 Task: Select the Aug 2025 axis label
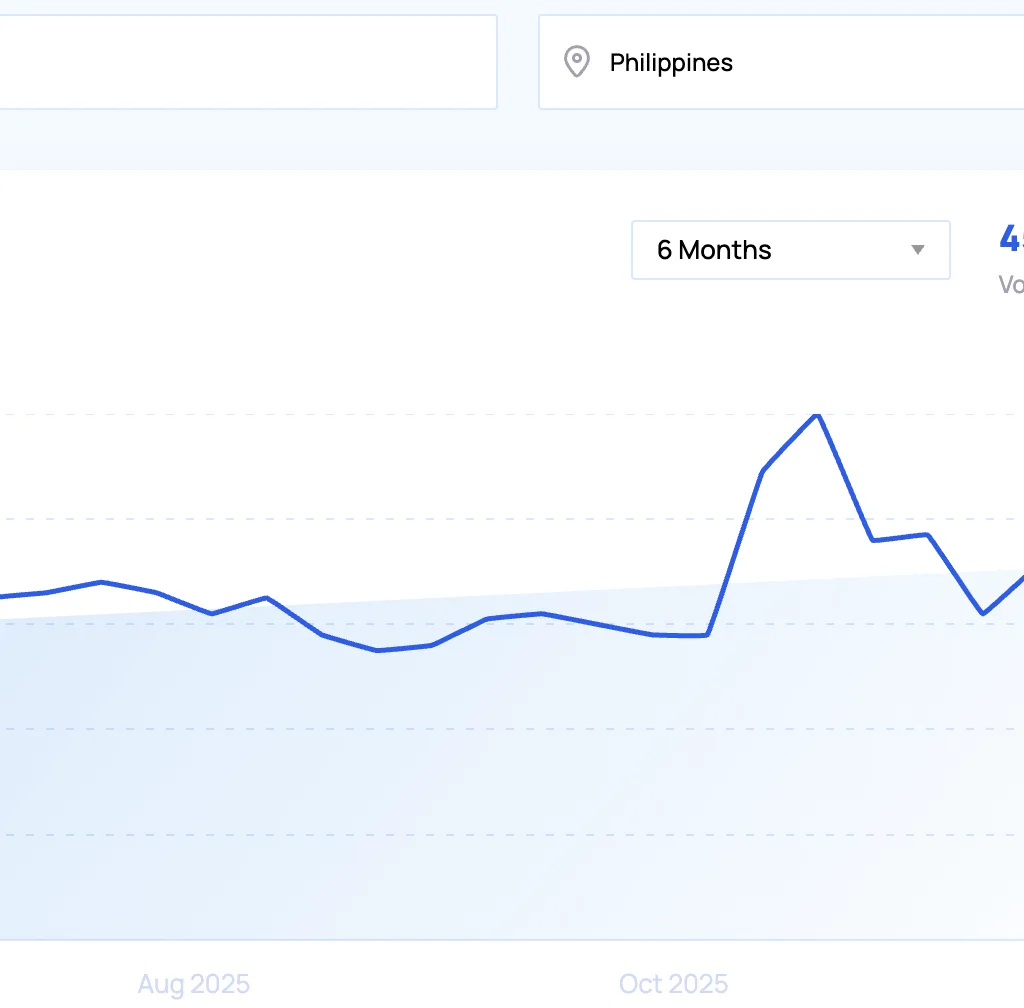tap(192, 984)
